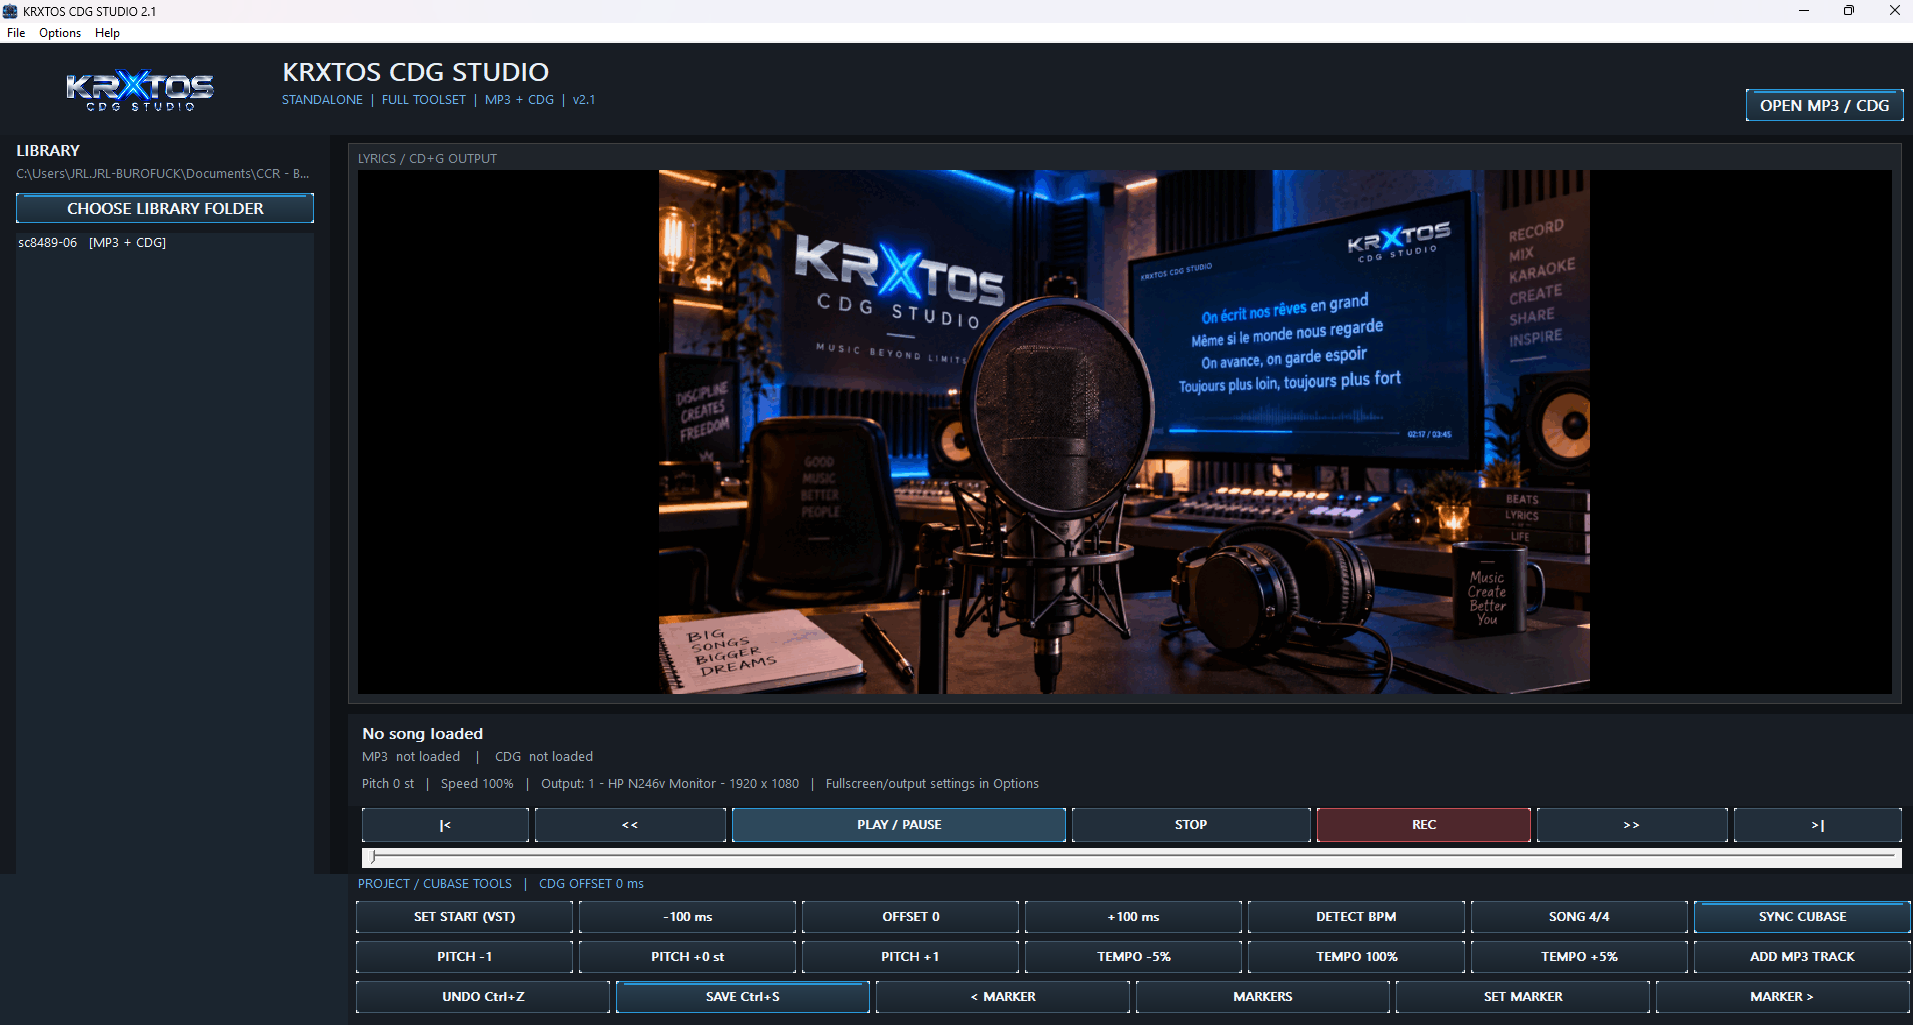1913x1025 pixels.
Task: Minimize the KRXTOS CDG Studio window
Action: point(1804,11)
